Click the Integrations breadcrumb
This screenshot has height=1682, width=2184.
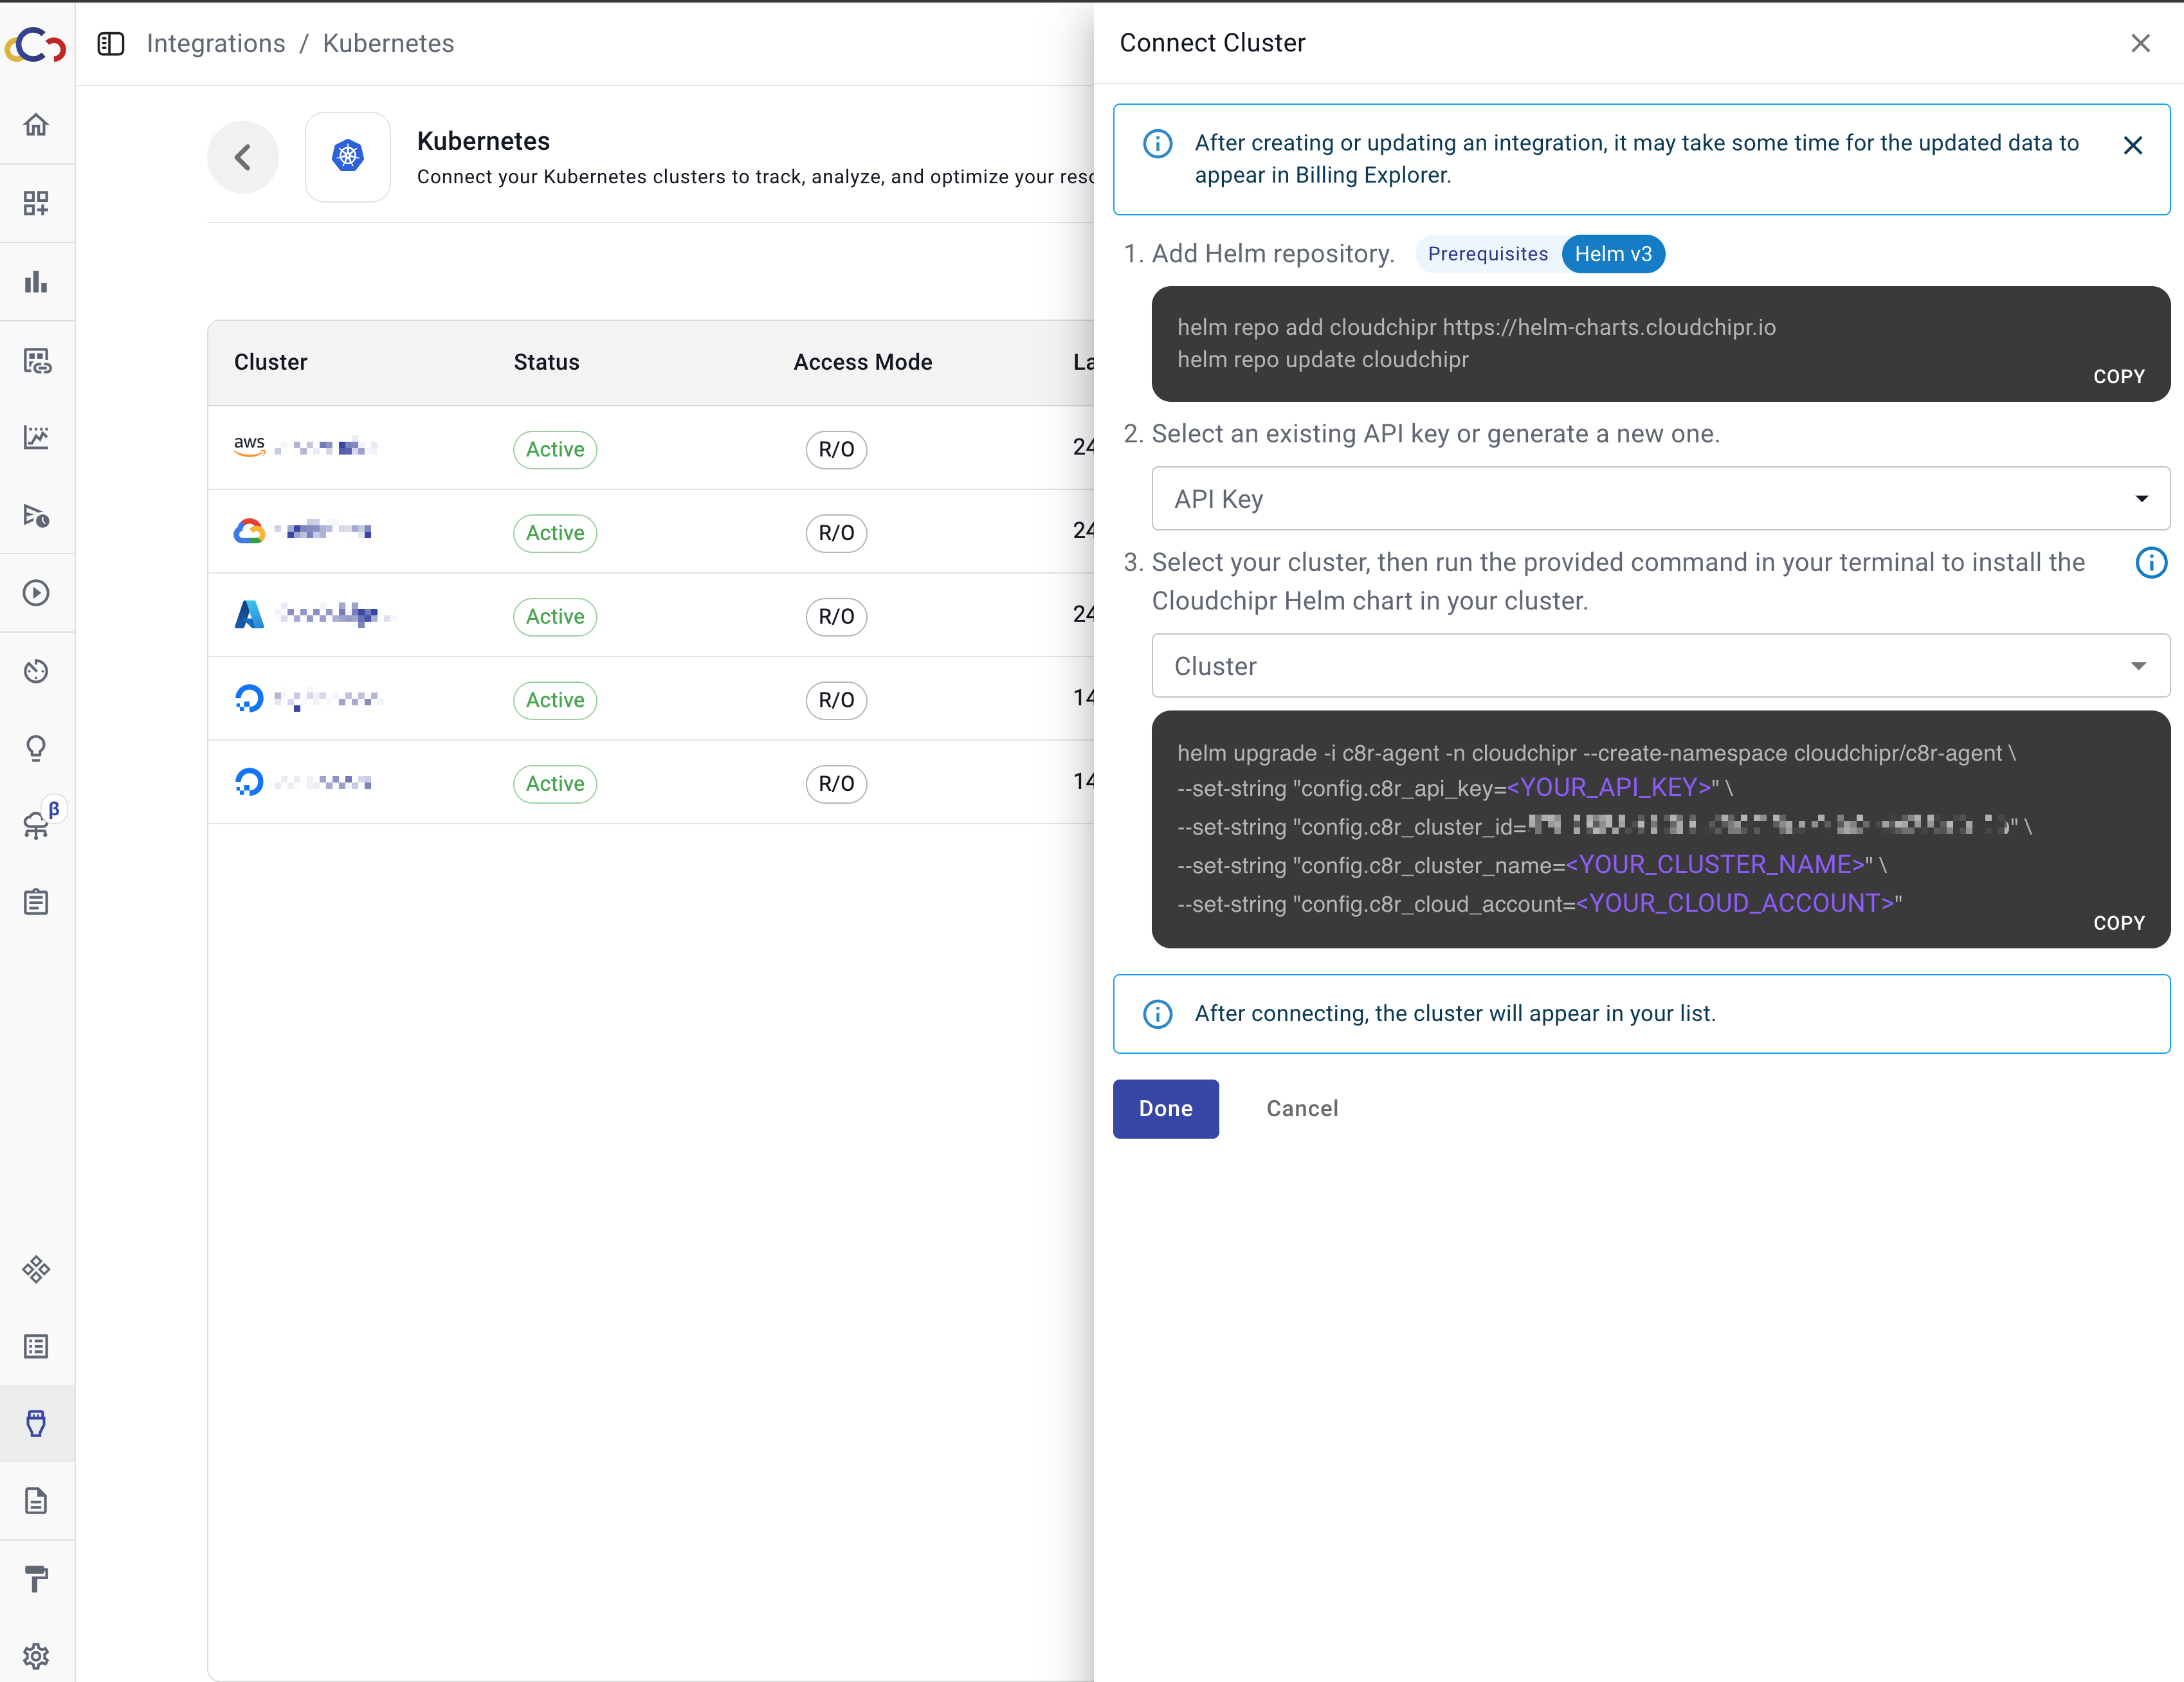point(216,44)
